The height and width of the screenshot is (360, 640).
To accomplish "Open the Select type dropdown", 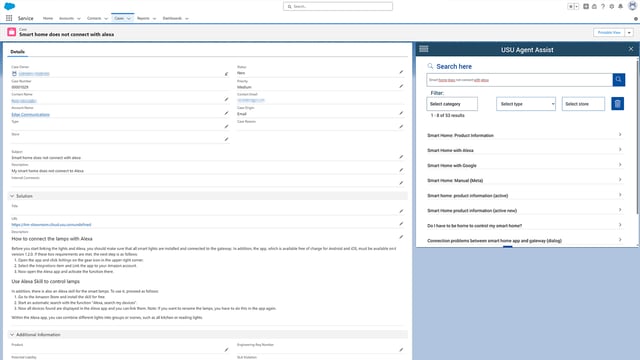I will point(526,104).
